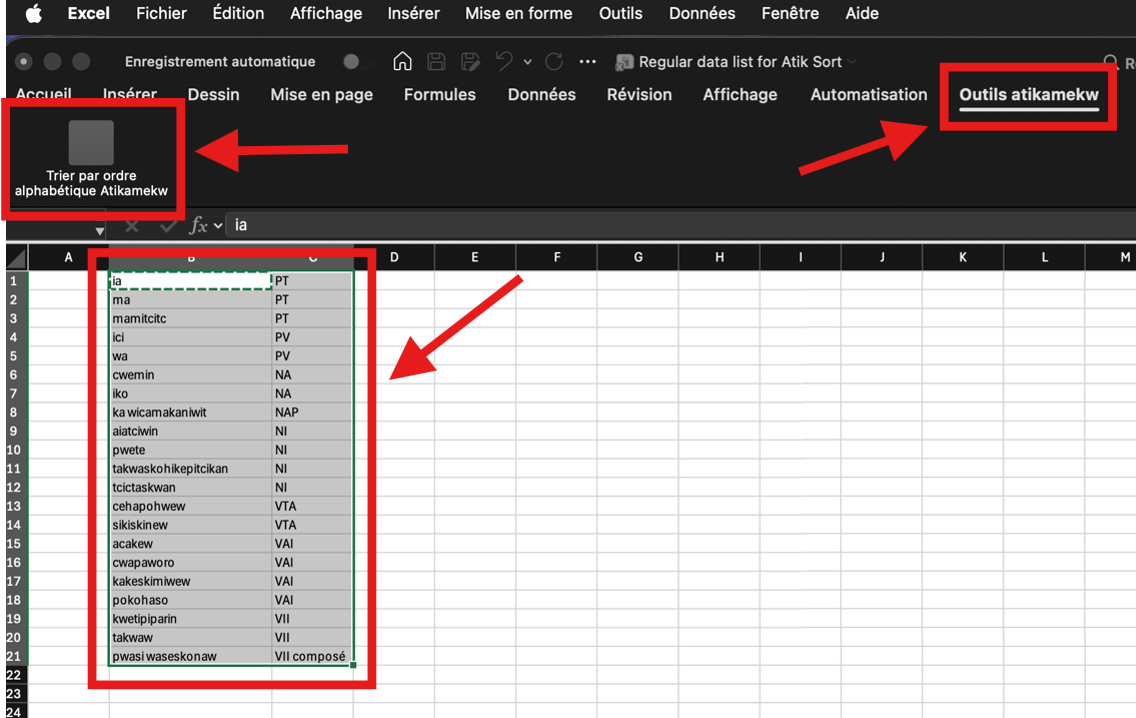Image resolution: width=1136 pixels, height=718 pixels.
Task: Select column G header
Action: (x=638, y=257)
